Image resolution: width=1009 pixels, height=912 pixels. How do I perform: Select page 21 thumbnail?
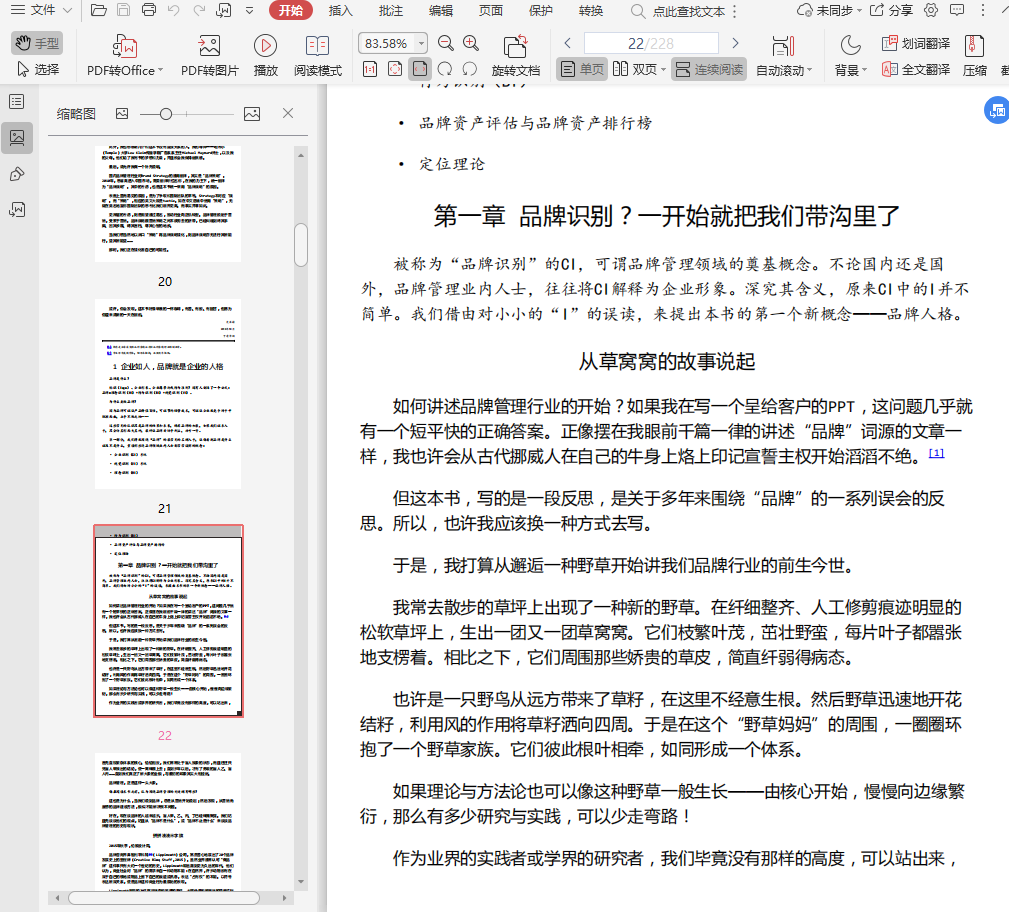[x=168, y=393]
